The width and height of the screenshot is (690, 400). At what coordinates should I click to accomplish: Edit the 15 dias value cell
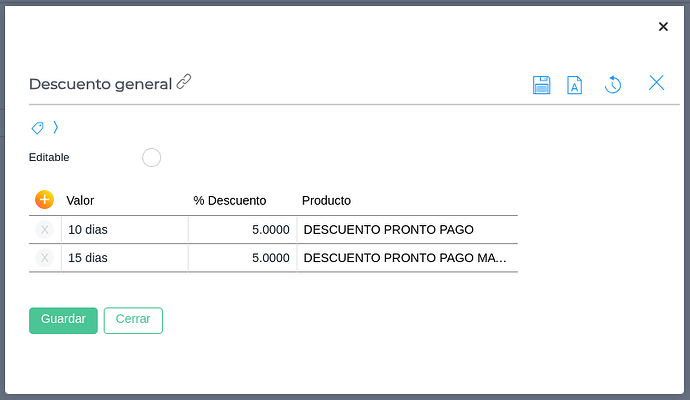tap(125, 258)
